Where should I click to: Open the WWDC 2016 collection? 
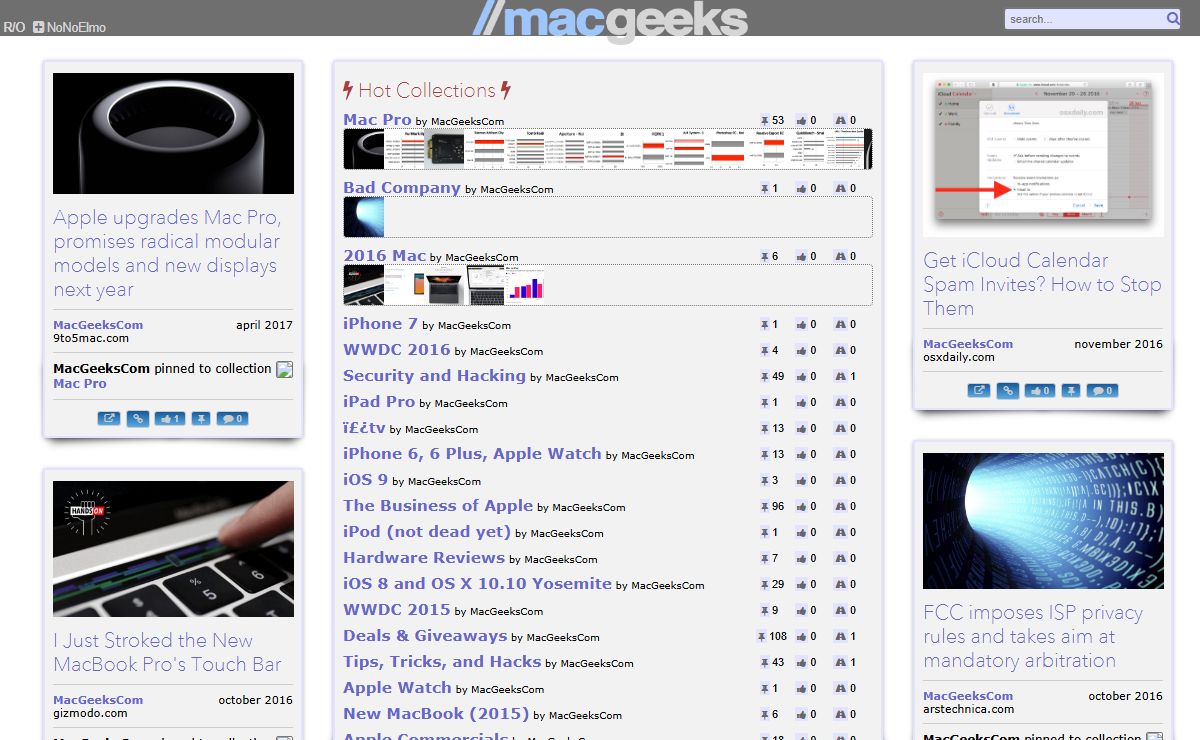tap(397, 349)
